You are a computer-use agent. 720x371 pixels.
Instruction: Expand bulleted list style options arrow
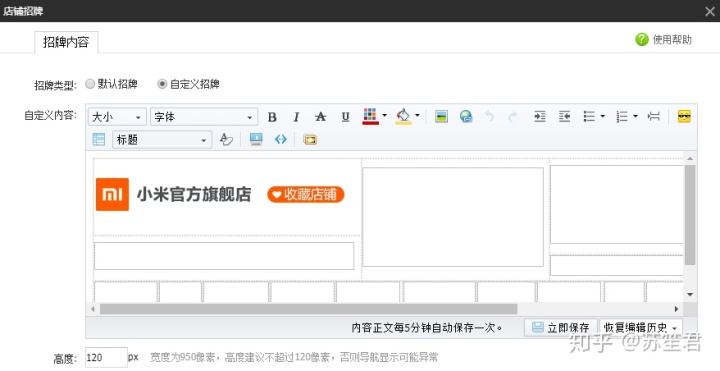coord(602,117)
